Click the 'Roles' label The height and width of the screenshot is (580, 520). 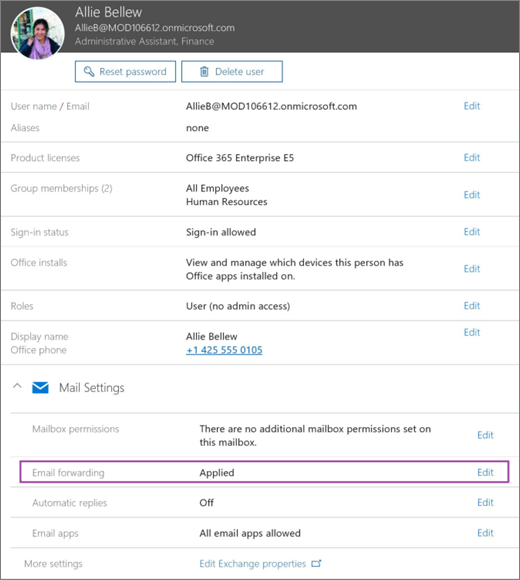tap(22, 306)
